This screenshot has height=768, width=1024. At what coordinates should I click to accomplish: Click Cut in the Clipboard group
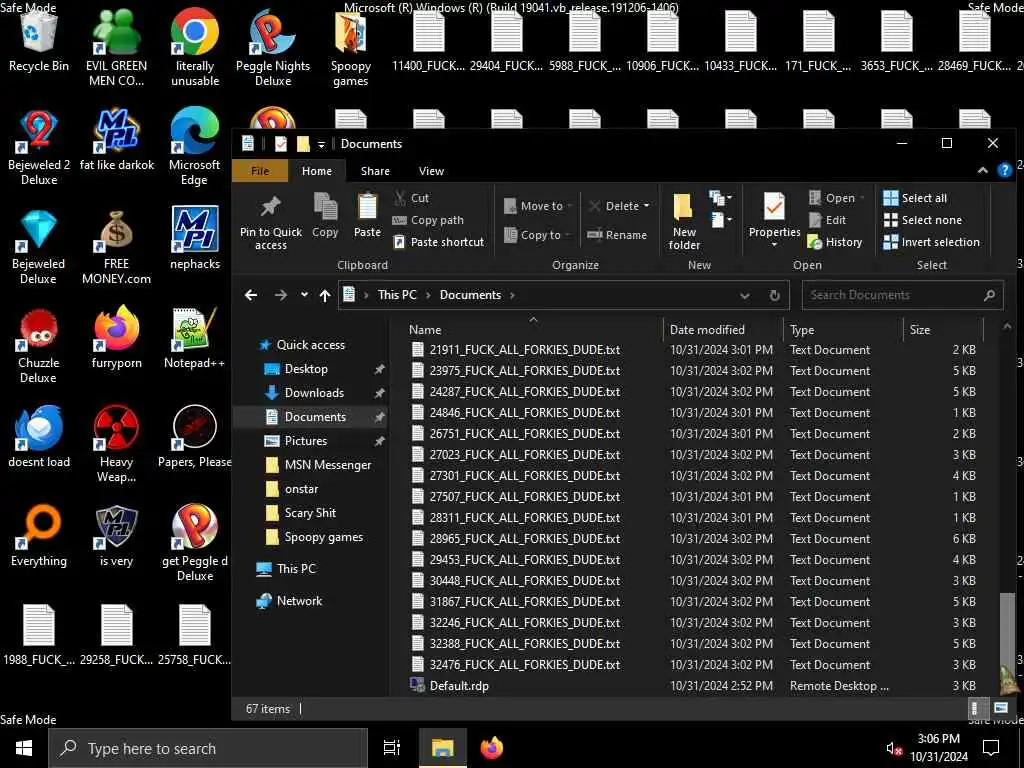coord(411,198)
